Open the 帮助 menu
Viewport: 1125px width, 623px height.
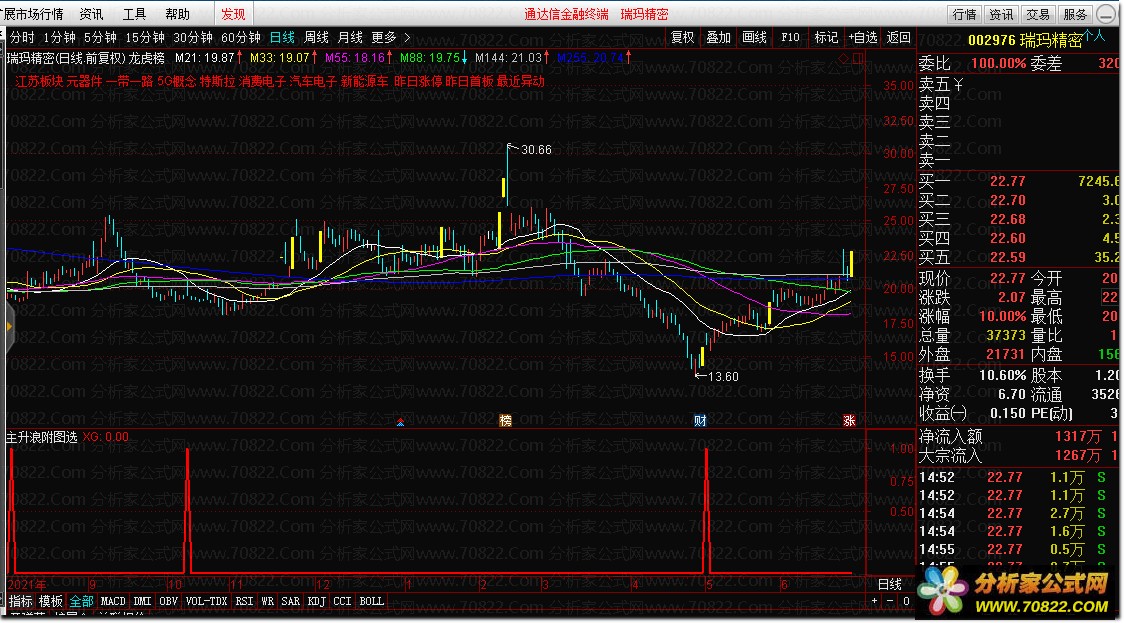(x=177, y=14)
